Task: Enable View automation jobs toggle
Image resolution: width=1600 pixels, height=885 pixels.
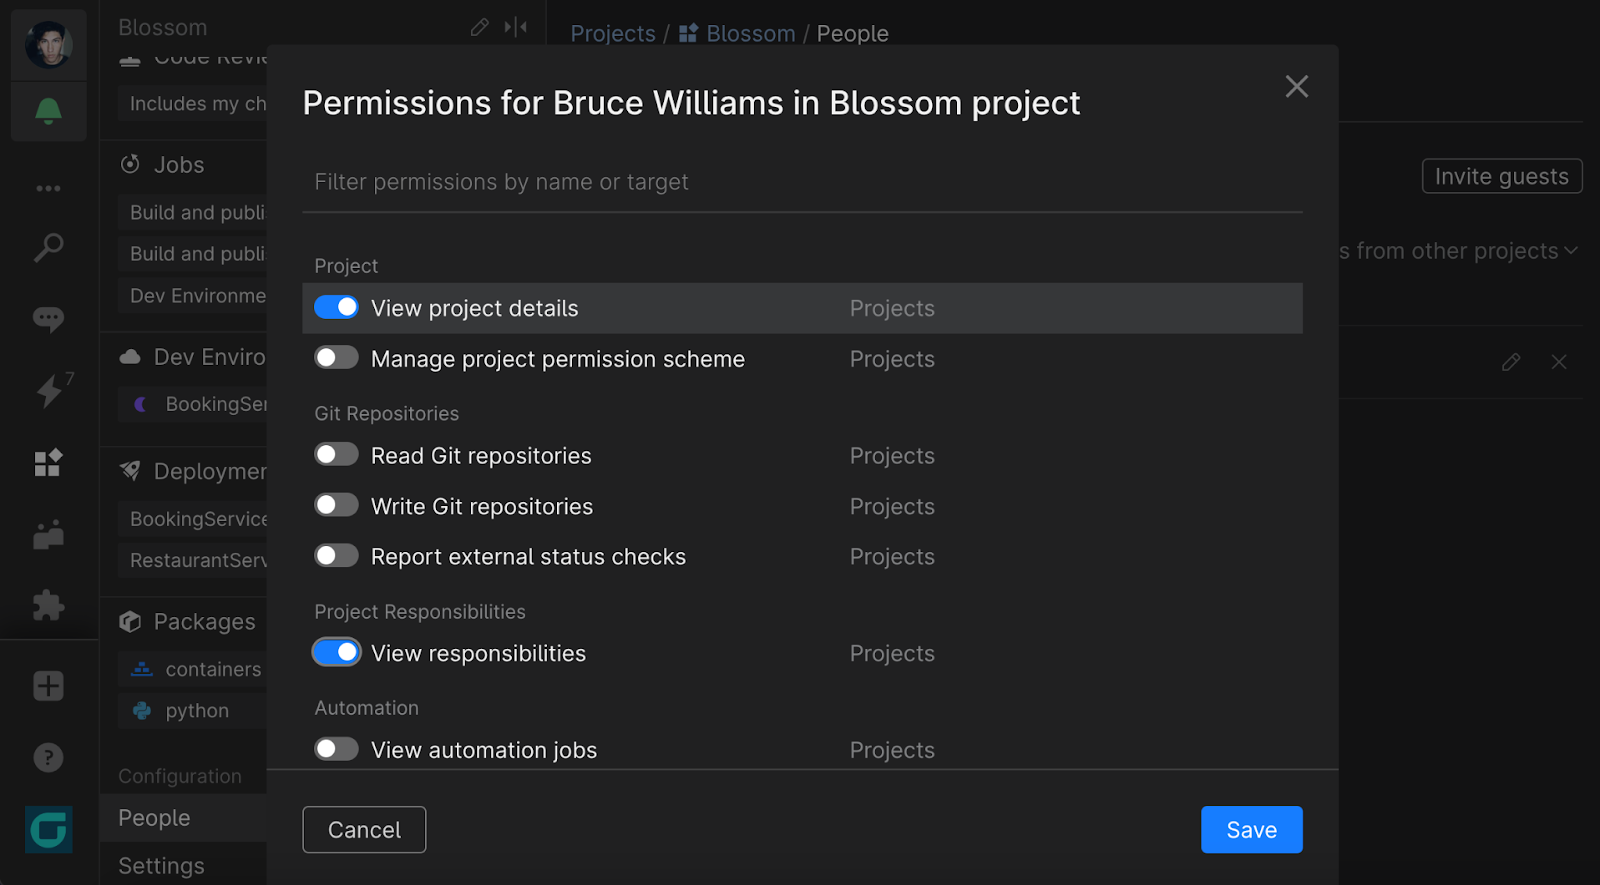Action: tap(336, 748)
